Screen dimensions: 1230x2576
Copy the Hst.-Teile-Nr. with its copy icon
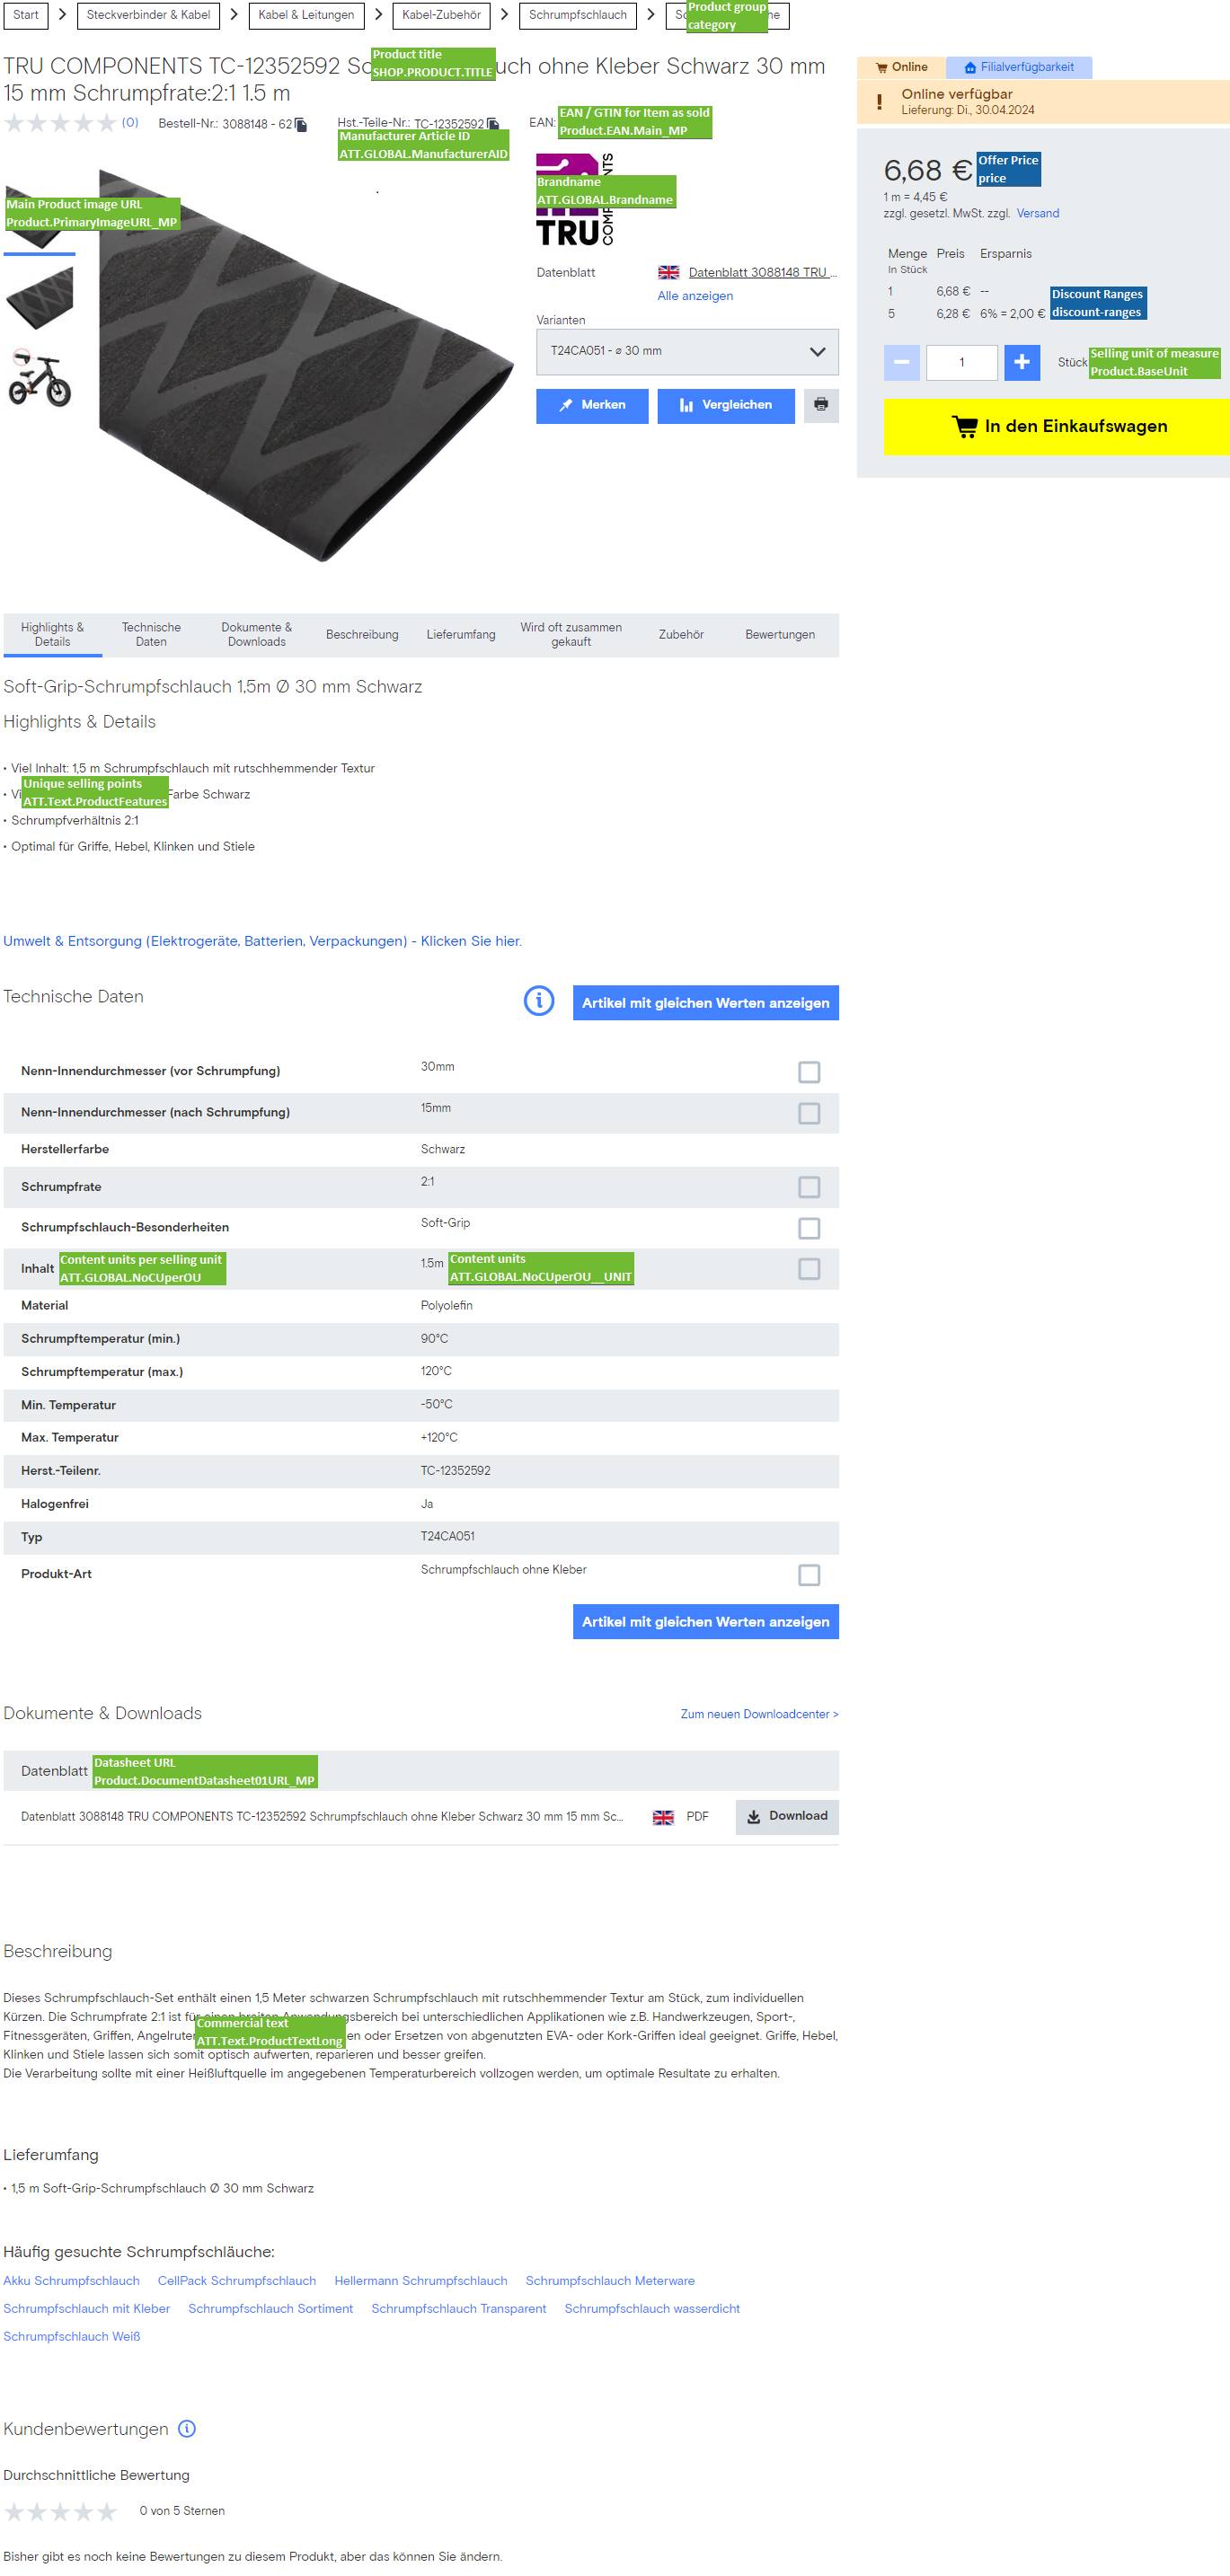(492, 124)
